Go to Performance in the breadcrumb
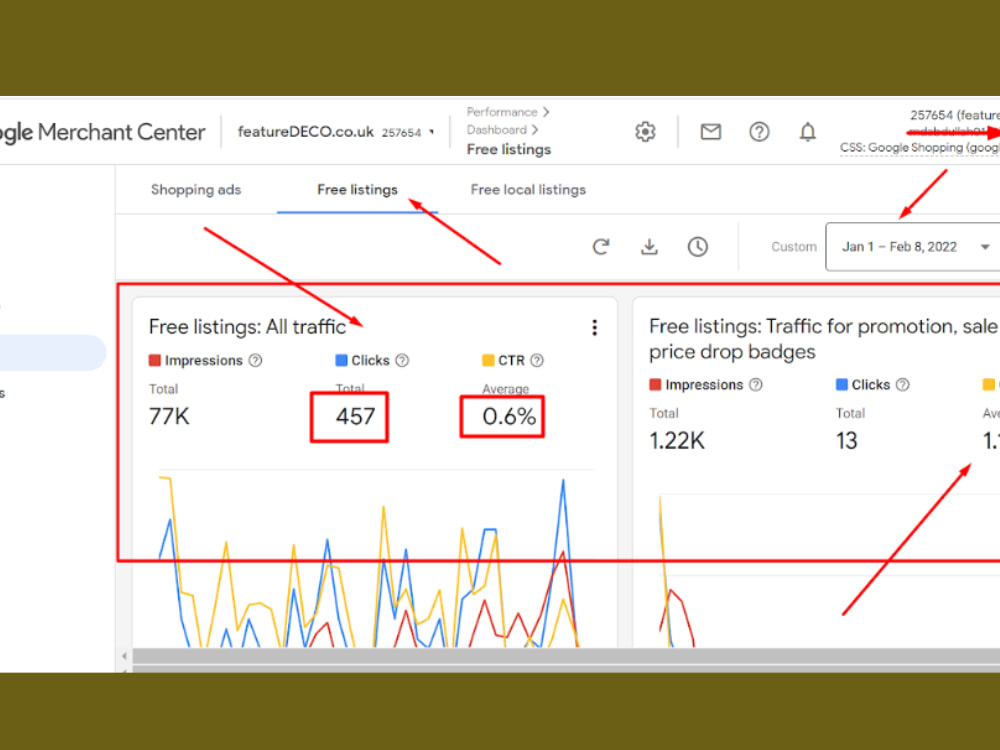The width and height of the screenshot is (1000, 750). tap(502, 112)
